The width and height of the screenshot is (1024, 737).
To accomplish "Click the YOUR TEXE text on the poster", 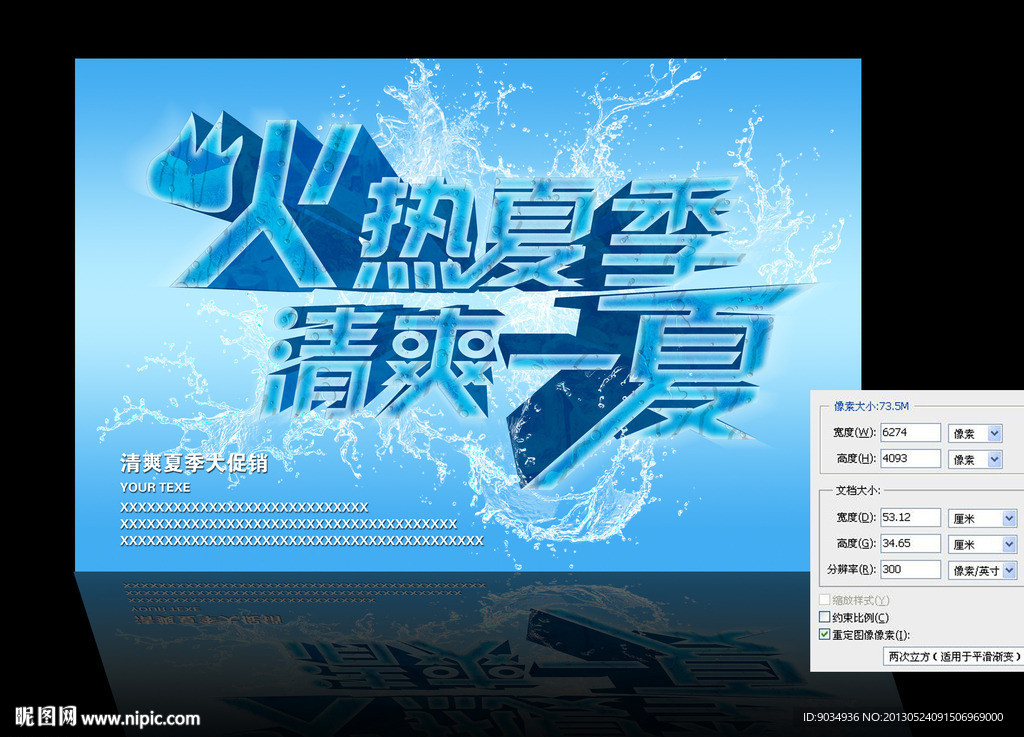I will [x=155, y=488].
